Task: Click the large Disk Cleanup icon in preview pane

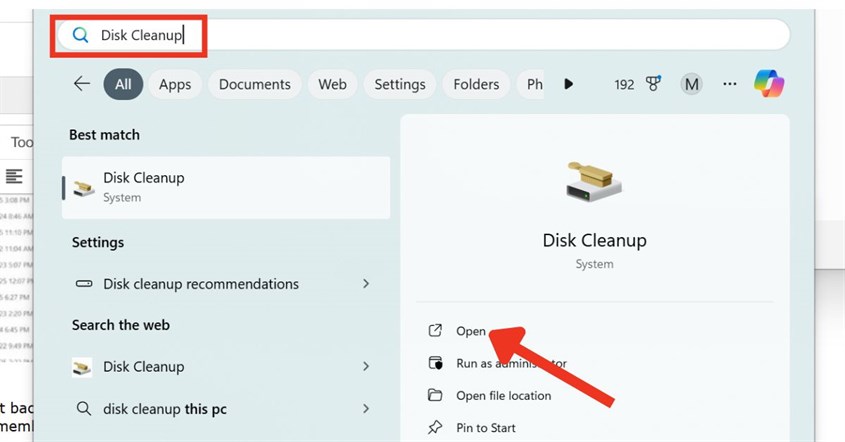Action: (x=594, y=181)
